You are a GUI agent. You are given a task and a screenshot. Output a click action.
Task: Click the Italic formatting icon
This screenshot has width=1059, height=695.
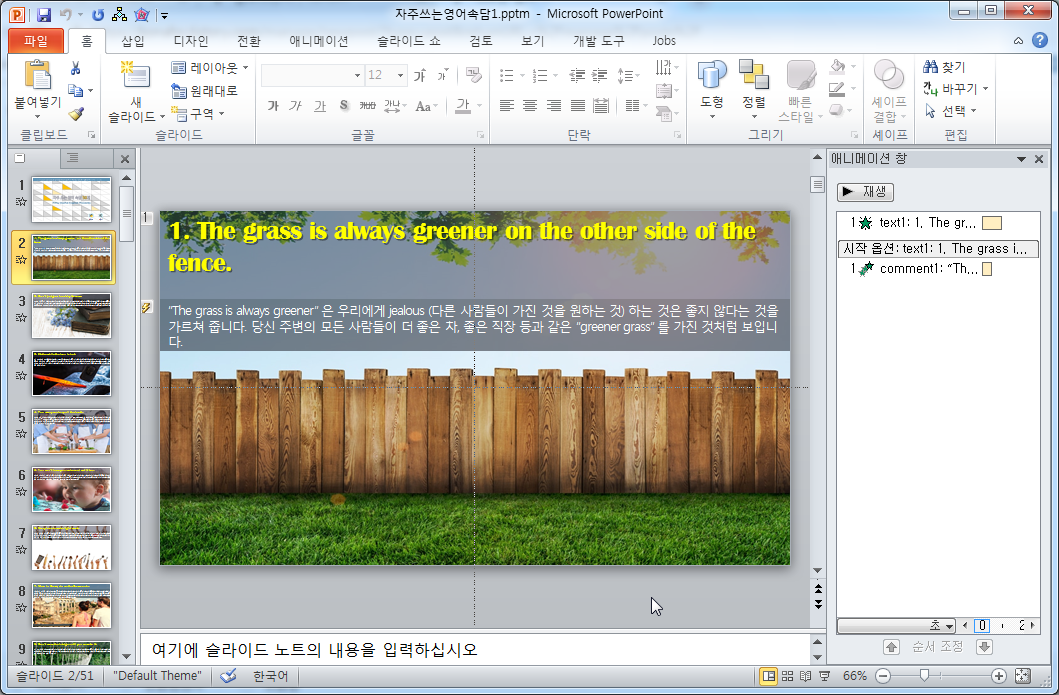click(x=295, y=106)
